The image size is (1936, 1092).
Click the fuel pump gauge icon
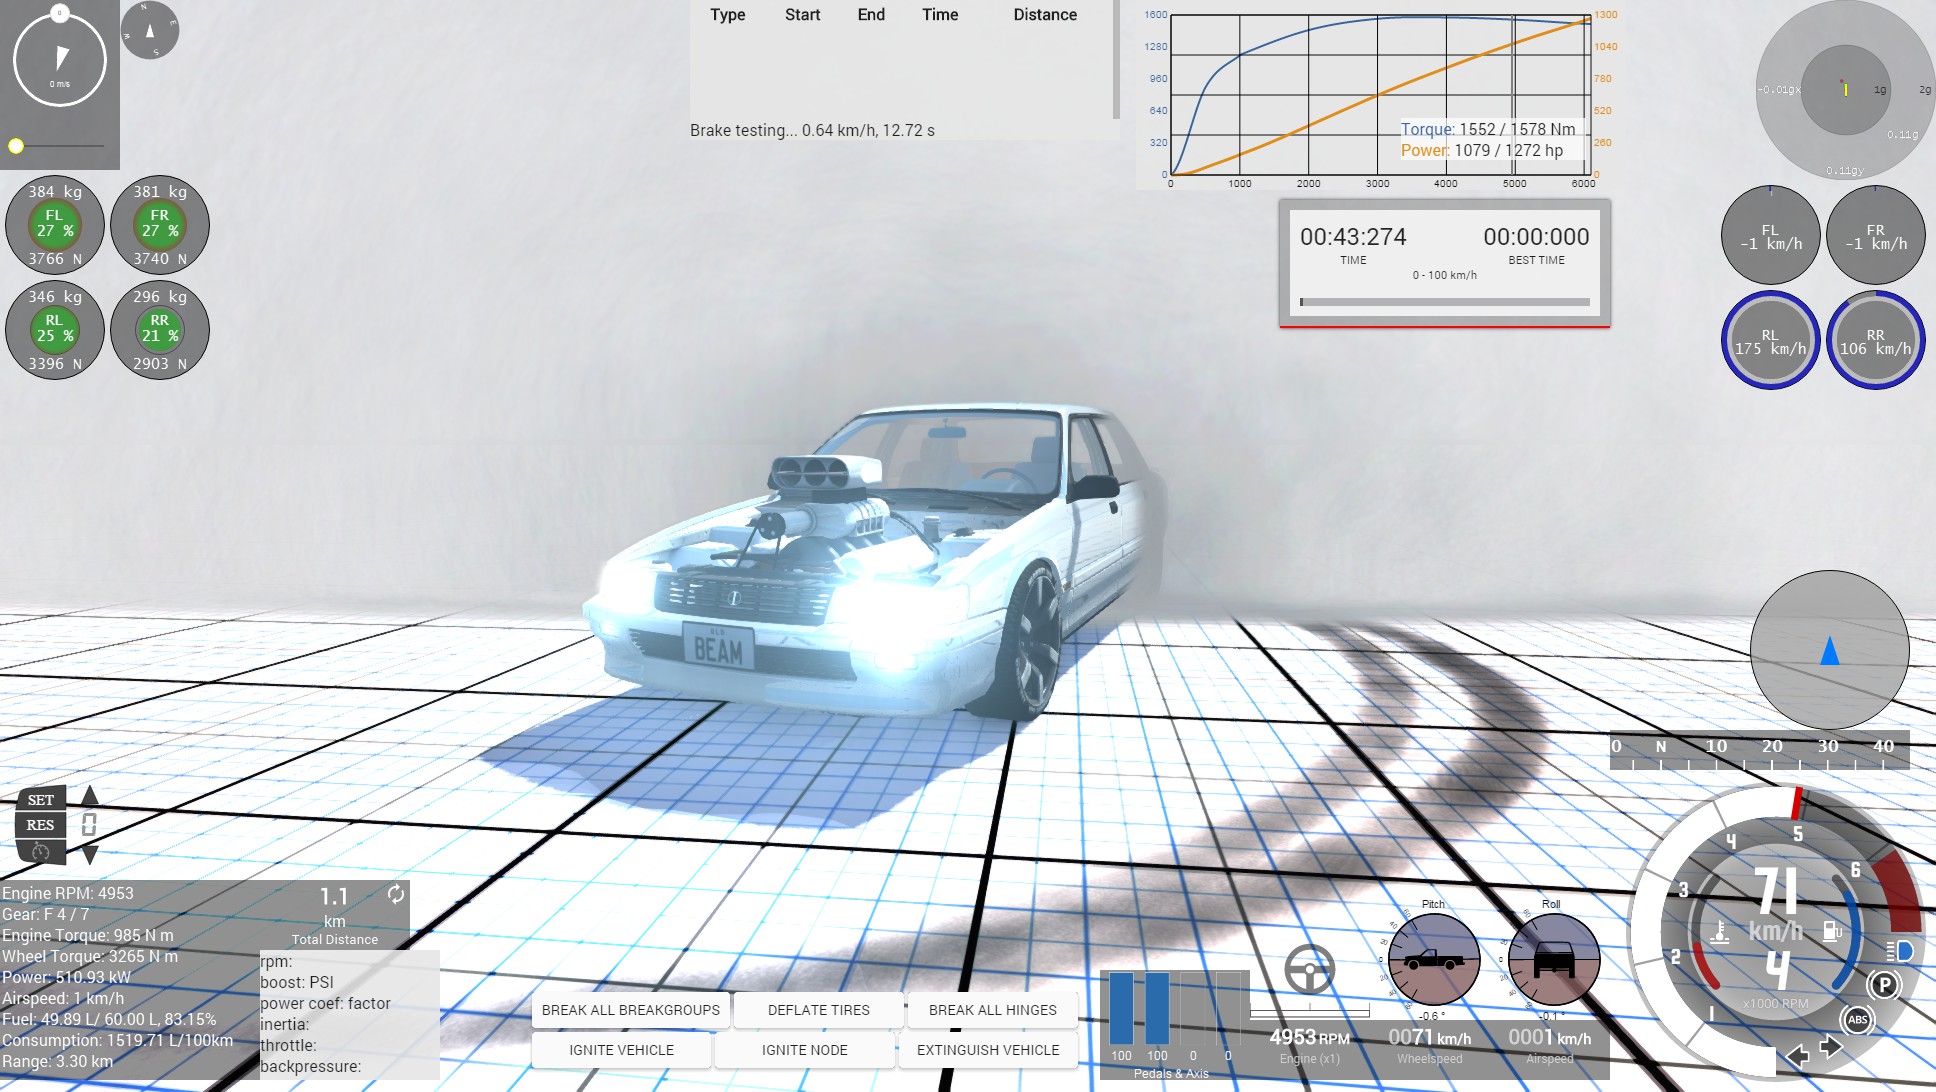coord(1832,932)
